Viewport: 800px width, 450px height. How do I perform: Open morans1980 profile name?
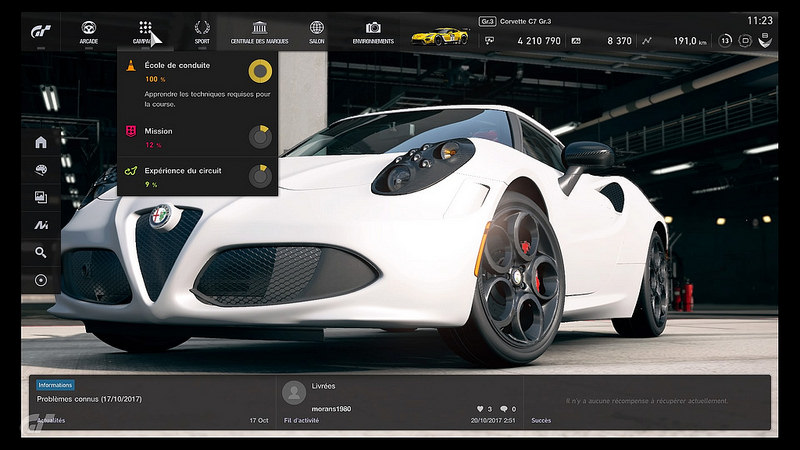click(x=331, y=409)
